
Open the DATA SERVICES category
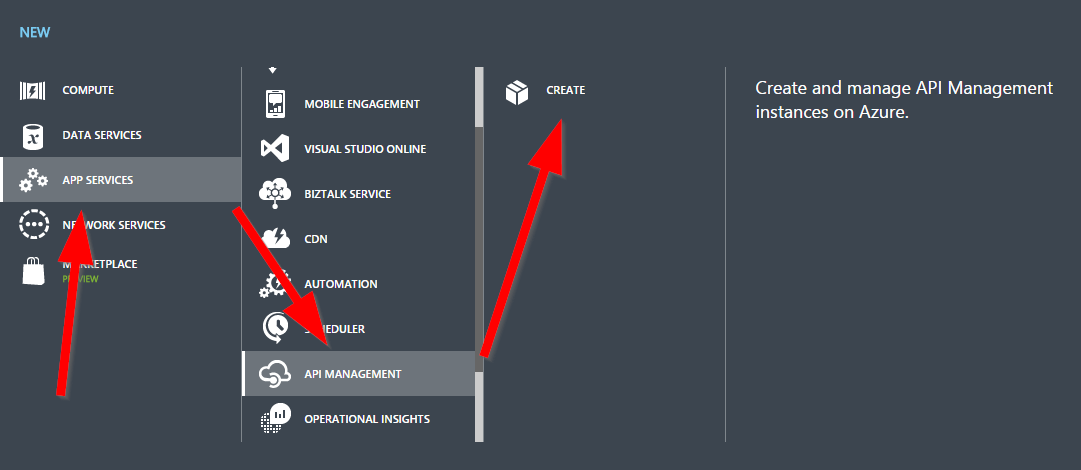121,135
